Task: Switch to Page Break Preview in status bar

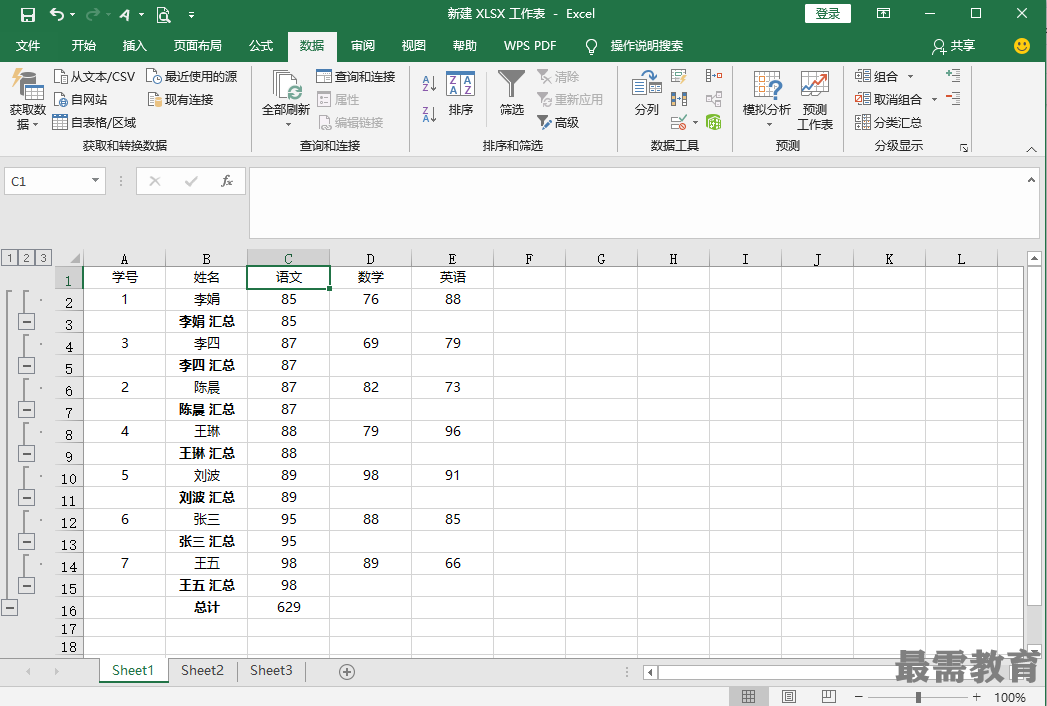Action: (x=829, y=697)
